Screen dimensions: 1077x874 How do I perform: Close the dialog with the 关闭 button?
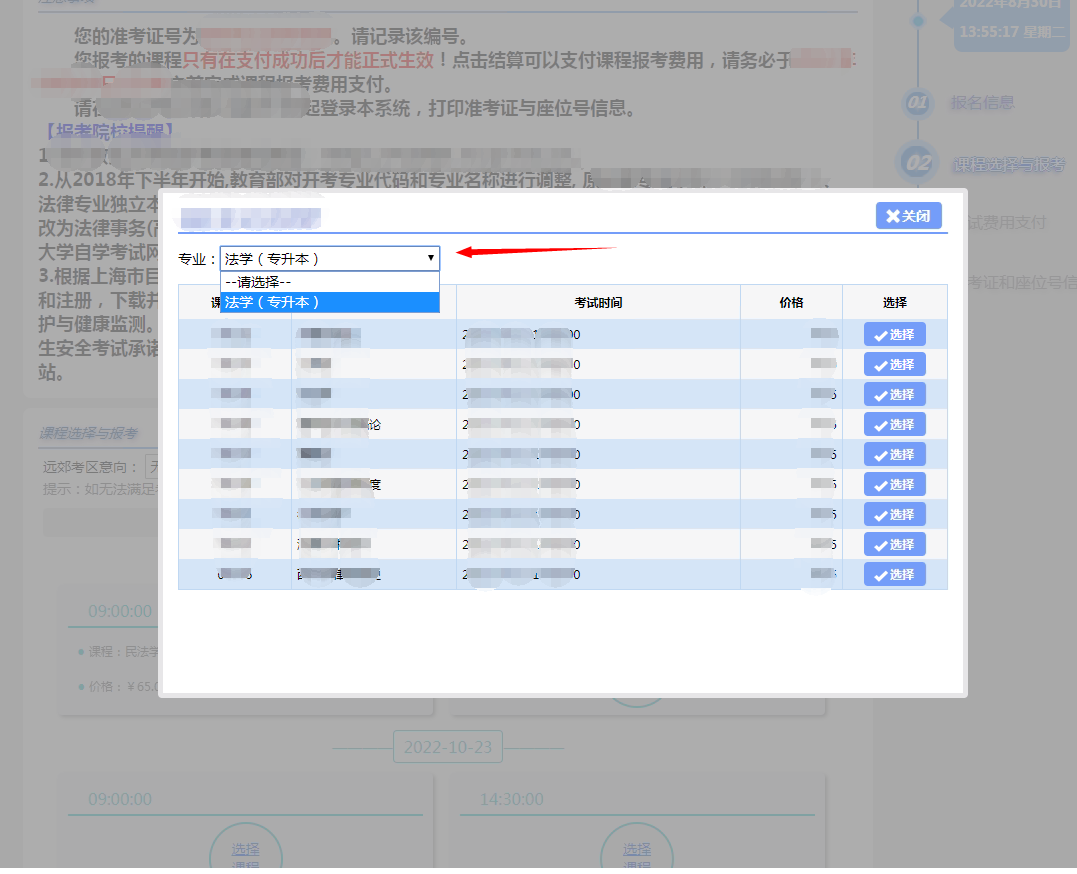tap(908, 216)
